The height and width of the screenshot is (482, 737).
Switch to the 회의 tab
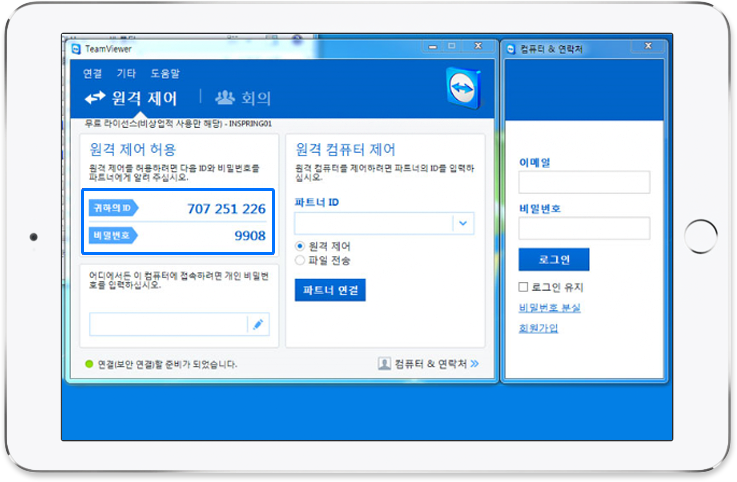[x=243, y=98]
